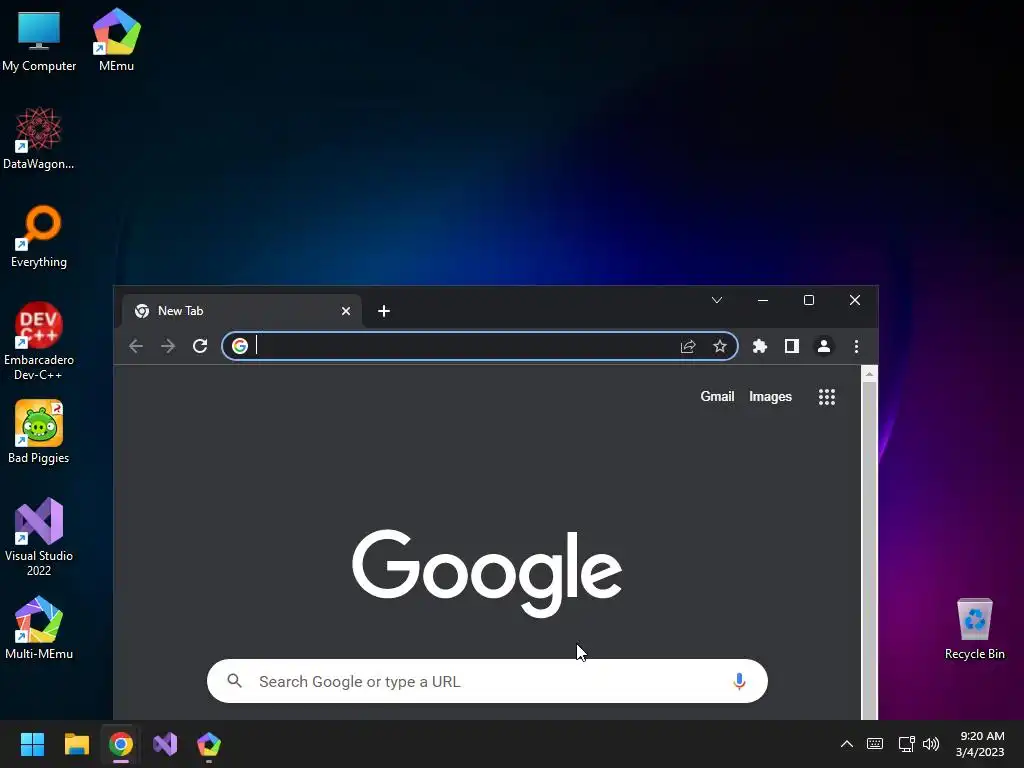Show hidden system tray icons
Viewport: 1024px width, 768px height.
tap(846, 744)
